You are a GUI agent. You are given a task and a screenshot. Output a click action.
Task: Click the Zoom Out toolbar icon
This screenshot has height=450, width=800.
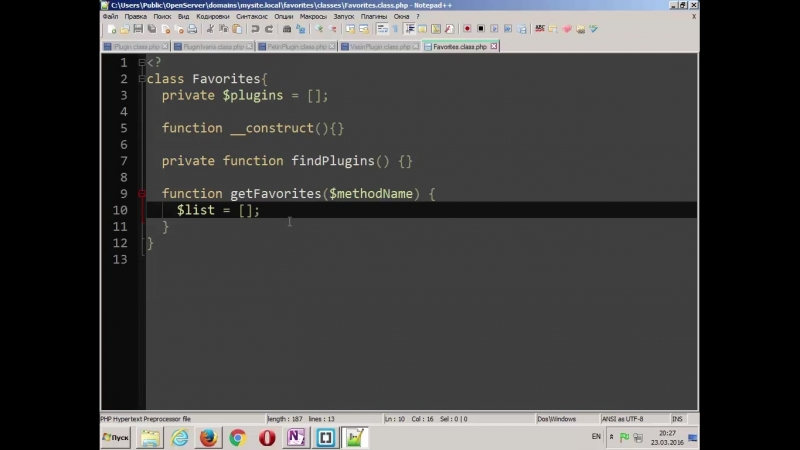(x=333, y=29)
